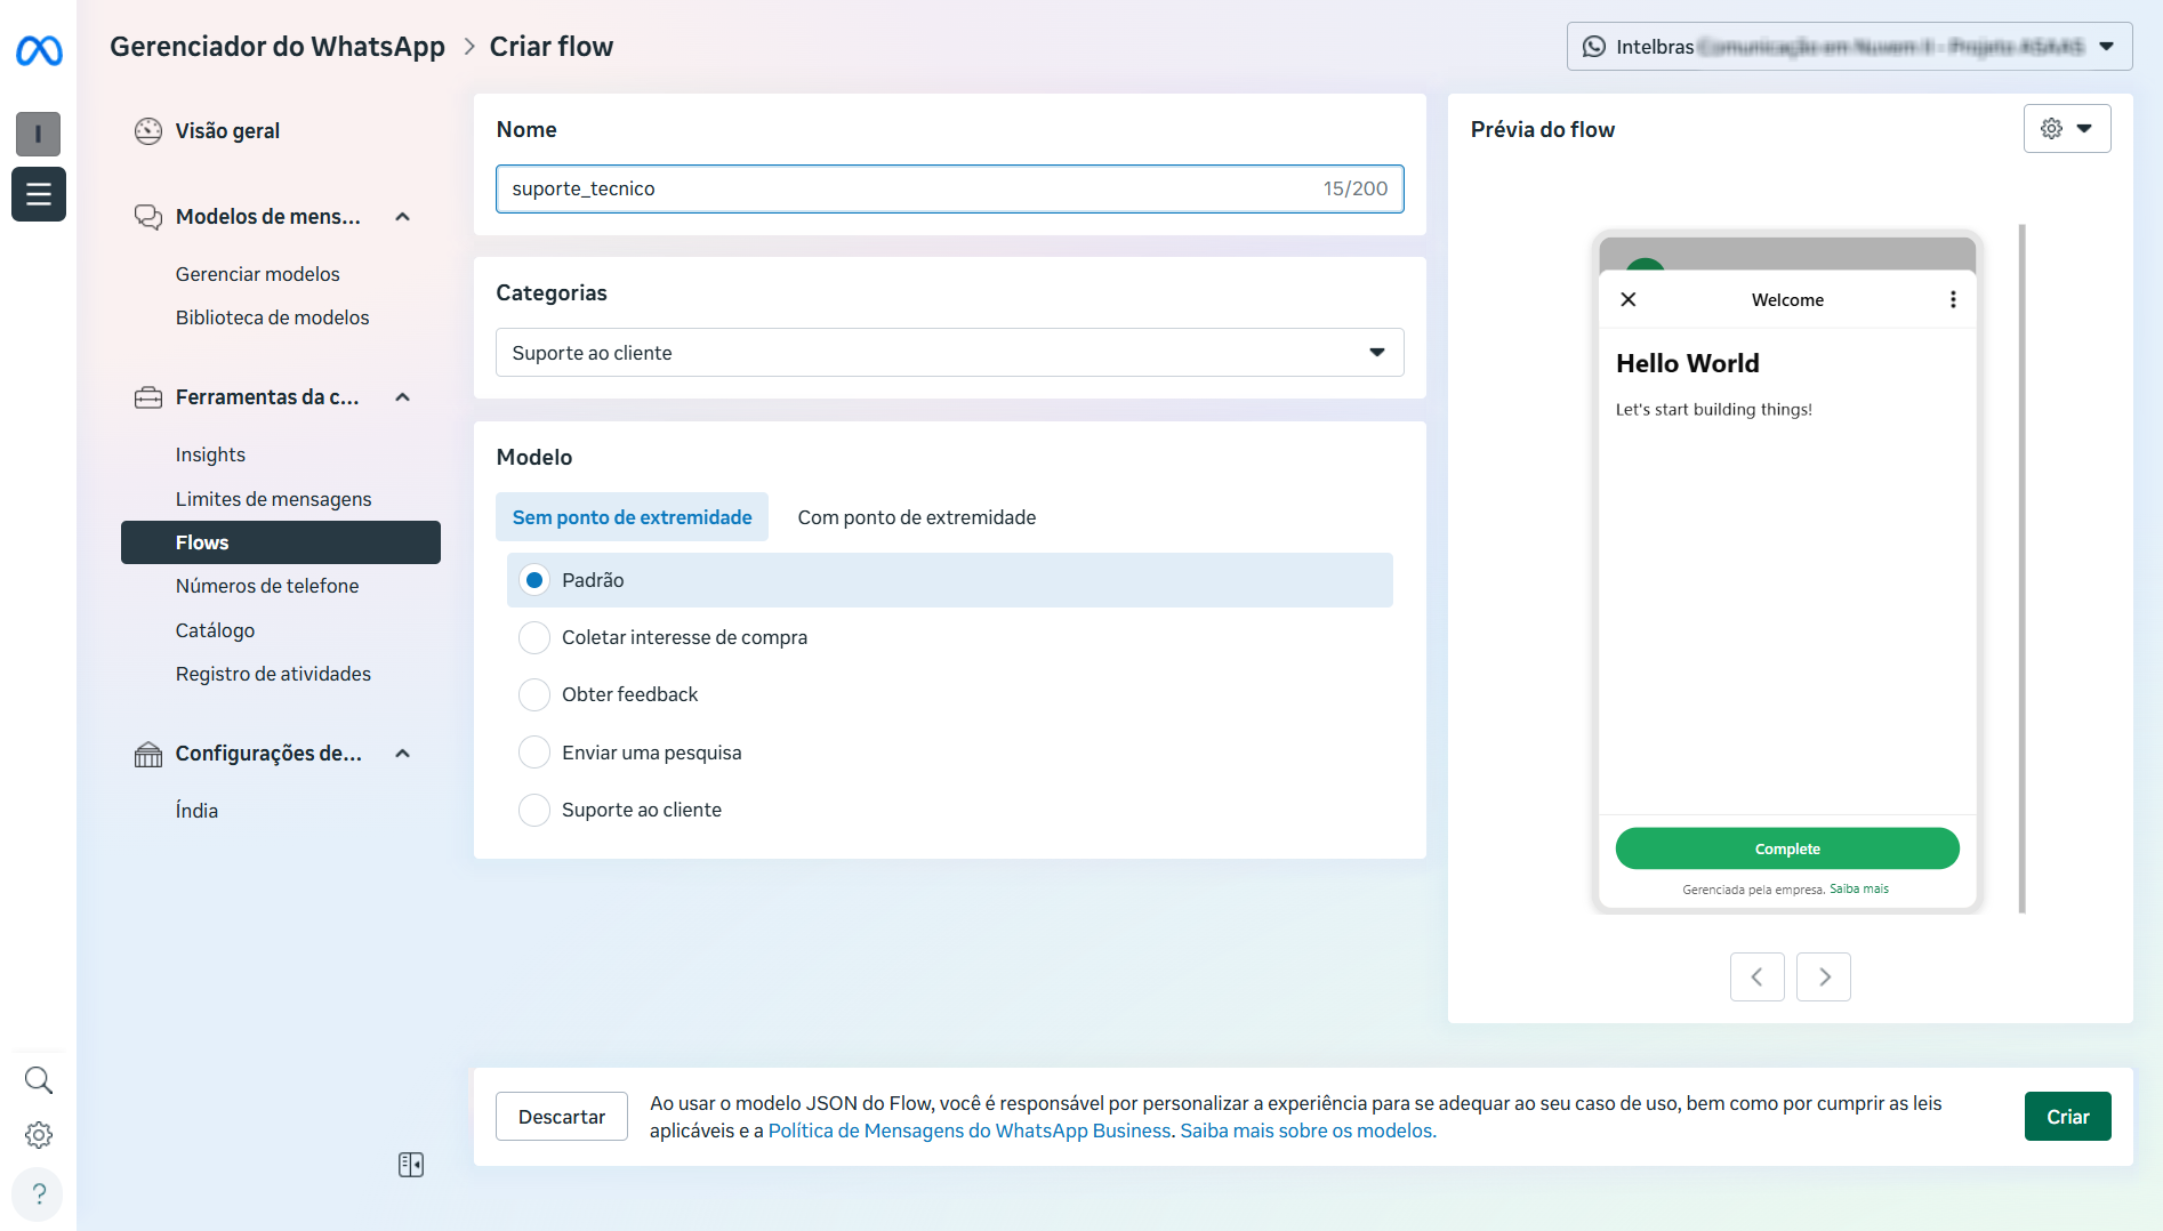
Task: Open the Categorias dropdown
Action: [949, 353]
